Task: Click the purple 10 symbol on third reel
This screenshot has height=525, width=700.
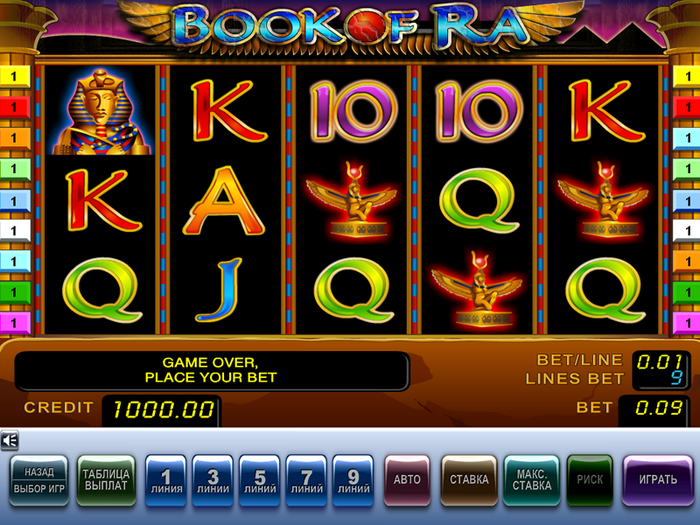Action: (x=353, y=112)
